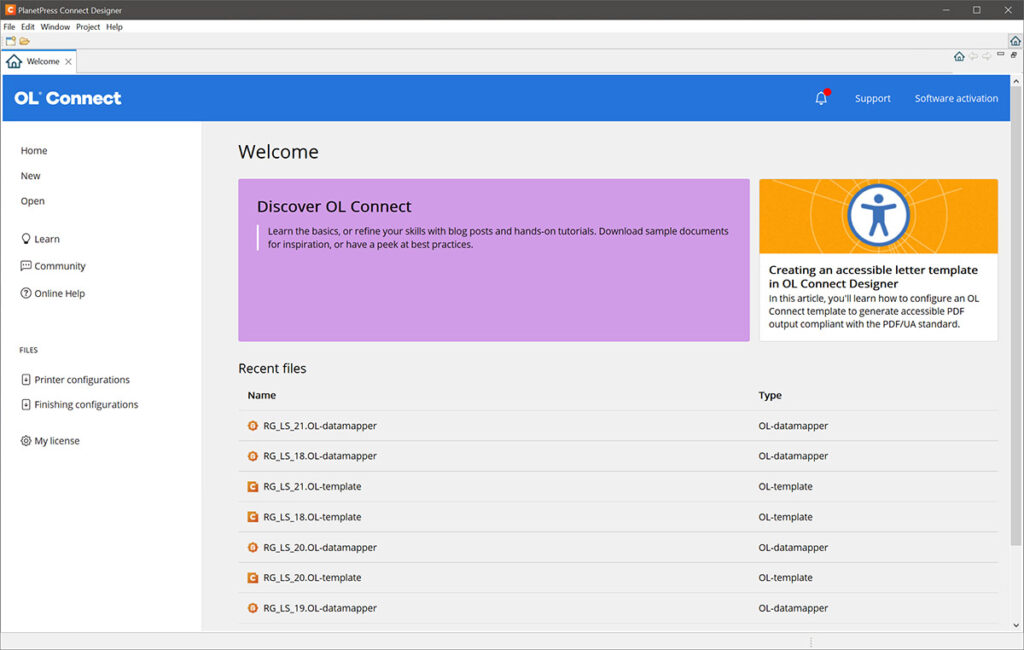Open recent file RG_LS_19.OL-datamapper
This screenshot has height=650, width=1024.
tap(320, 608)
